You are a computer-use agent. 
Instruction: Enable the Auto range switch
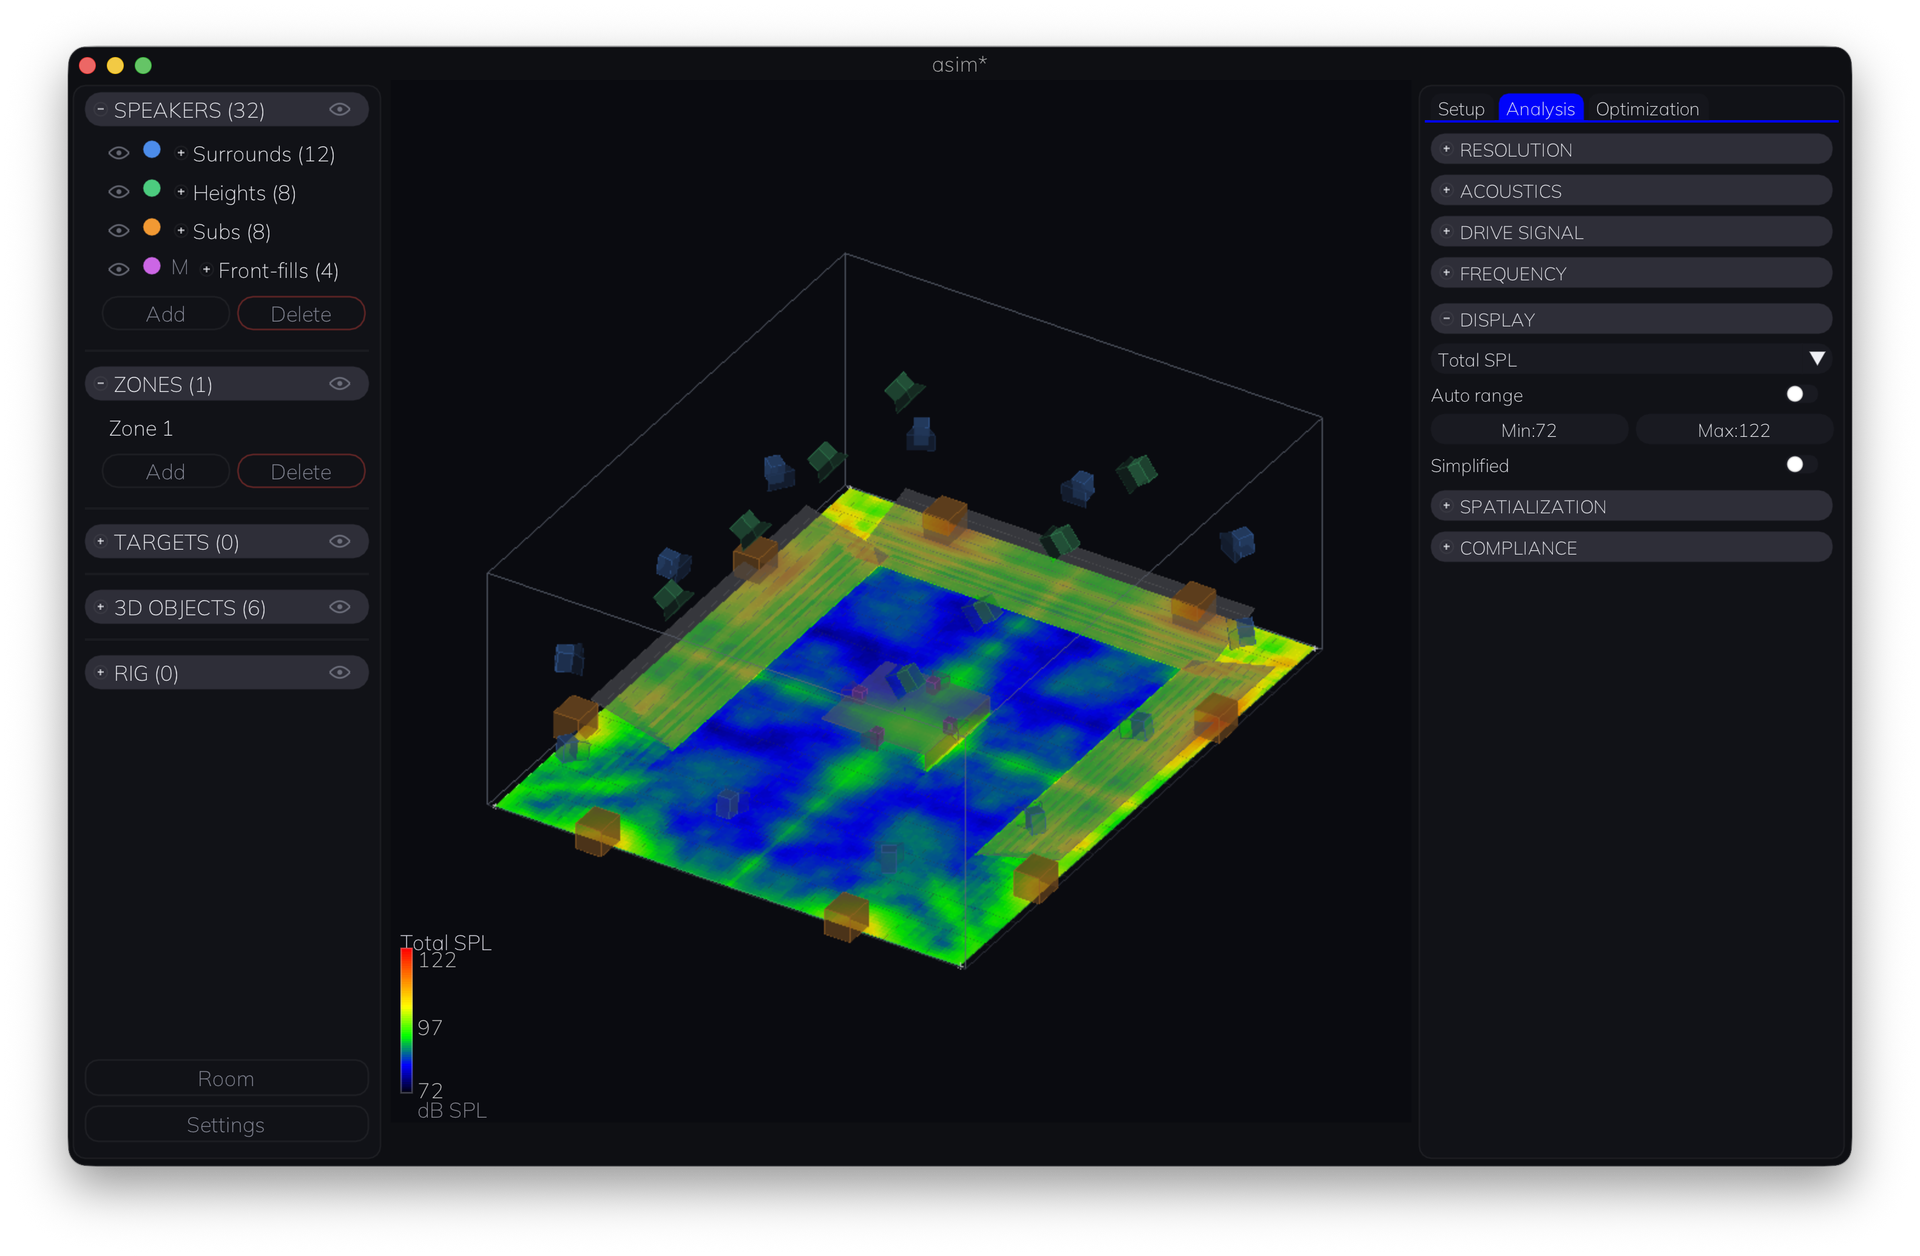1801,395
